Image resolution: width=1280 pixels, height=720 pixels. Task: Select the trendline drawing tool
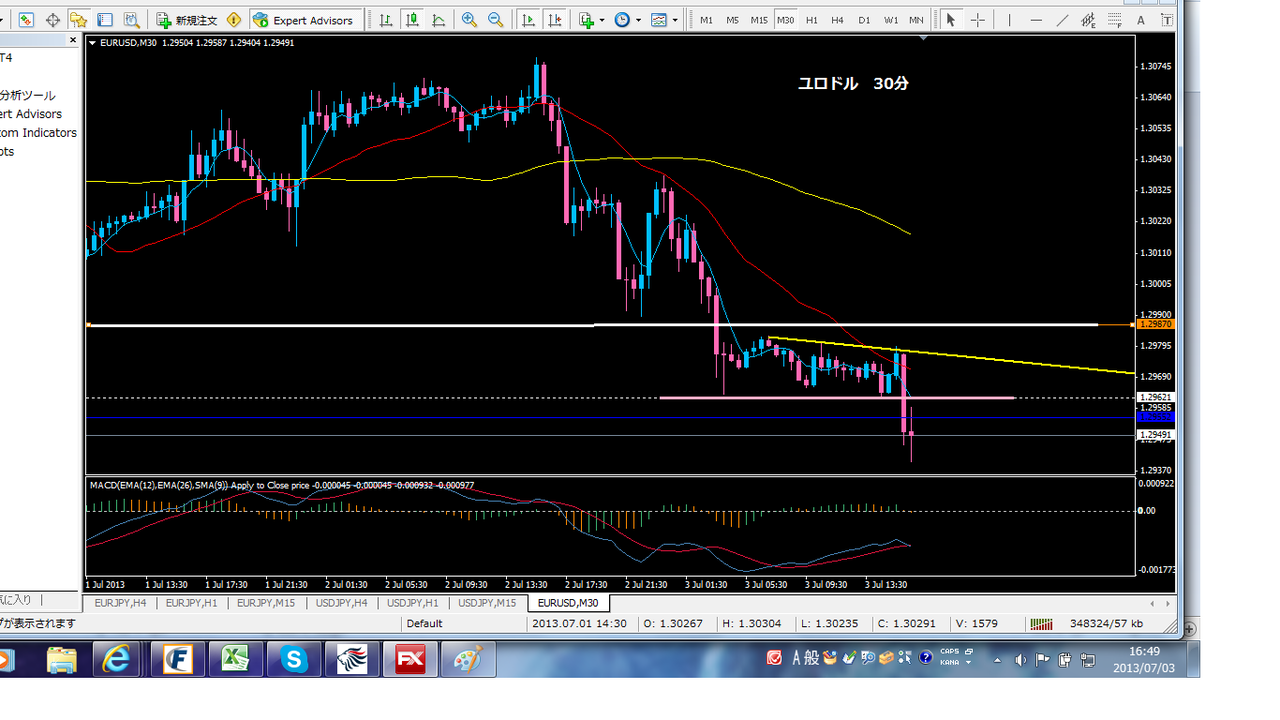pos(1062,20)
